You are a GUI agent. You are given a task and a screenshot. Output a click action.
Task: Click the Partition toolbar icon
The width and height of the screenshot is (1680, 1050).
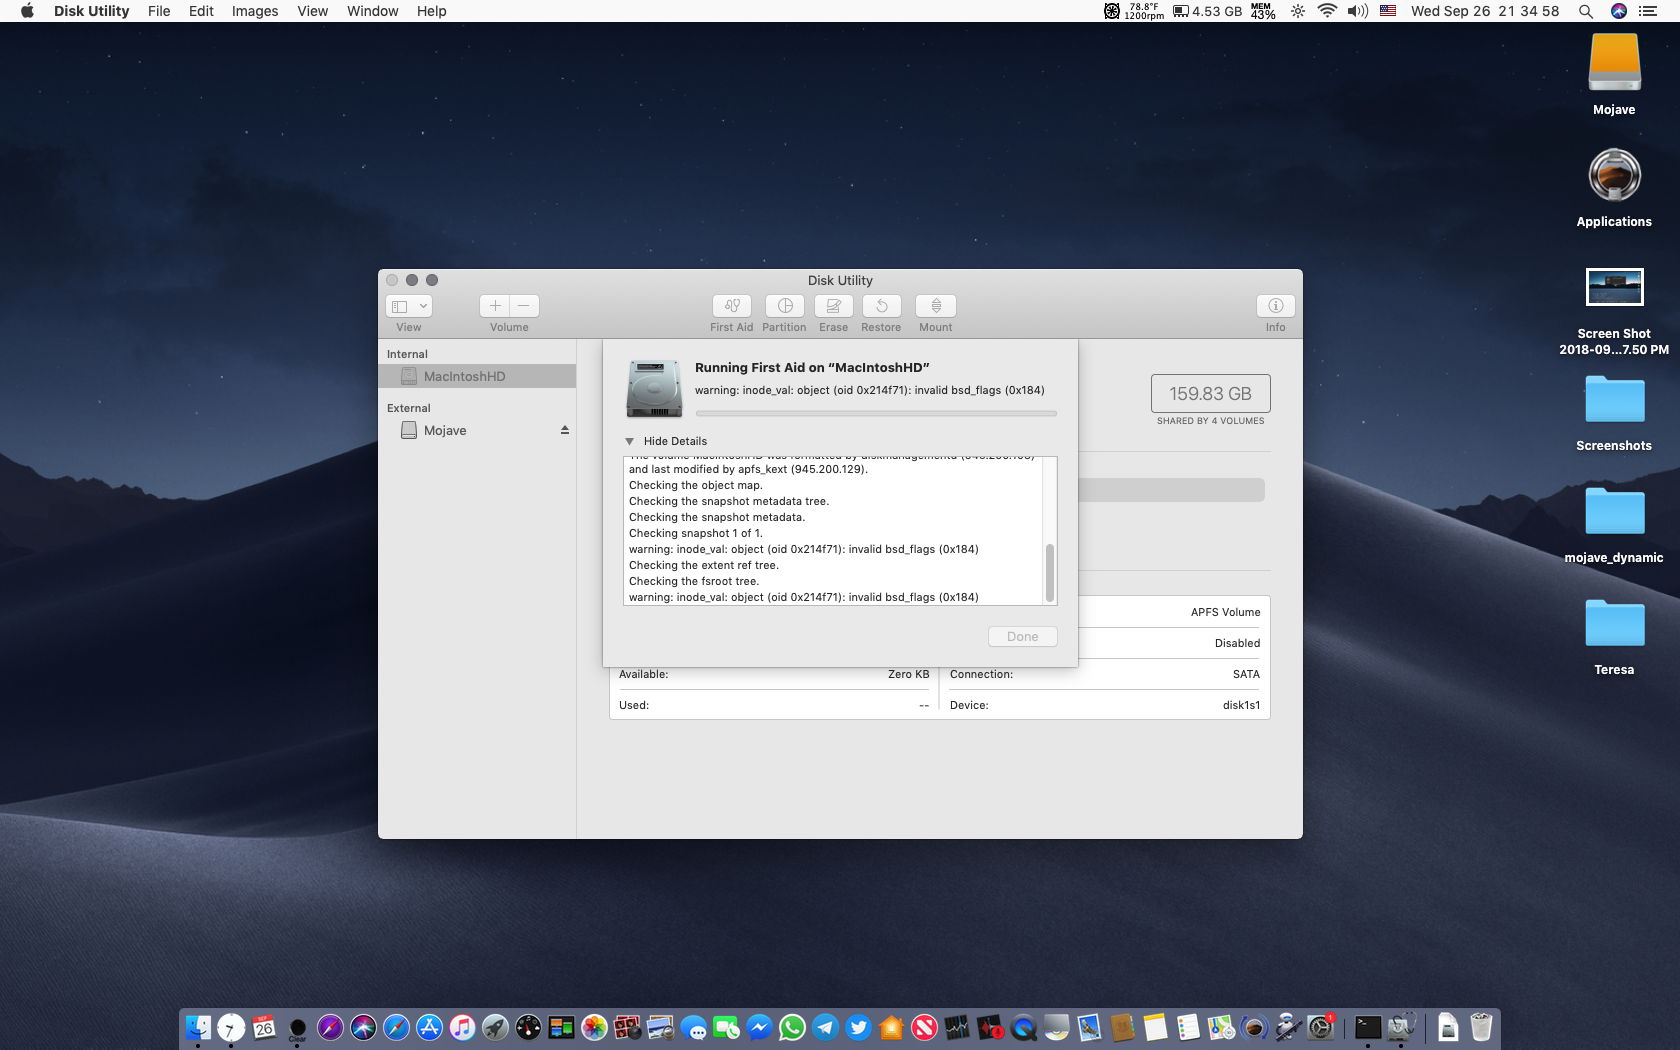pyautogui.click(x=785, y=306)
